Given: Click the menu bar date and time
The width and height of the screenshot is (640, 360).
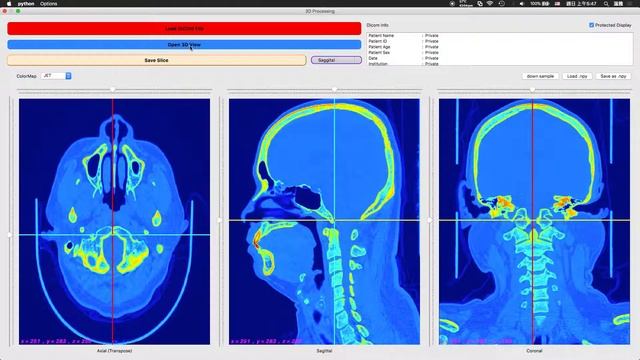Looking at the screenshot, I should click(x=582, y=3).
